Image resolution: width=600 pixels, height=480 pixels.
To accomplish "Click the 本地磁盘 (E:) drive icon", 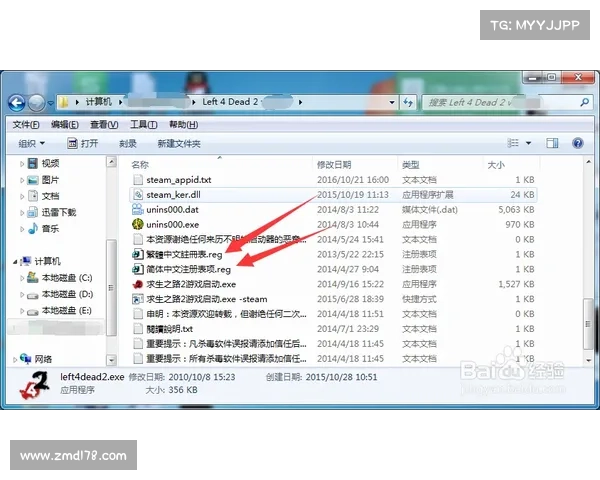I will point(33,311).
